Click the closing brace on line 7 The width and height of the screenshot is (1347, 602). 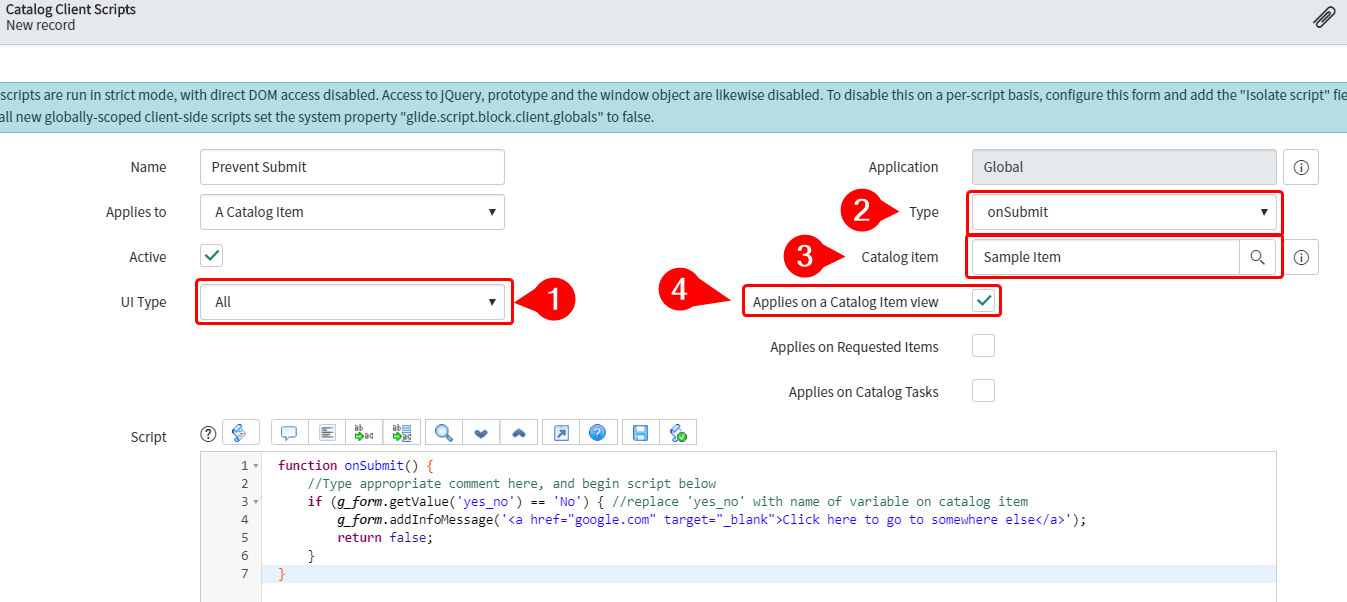pos(282,574)
